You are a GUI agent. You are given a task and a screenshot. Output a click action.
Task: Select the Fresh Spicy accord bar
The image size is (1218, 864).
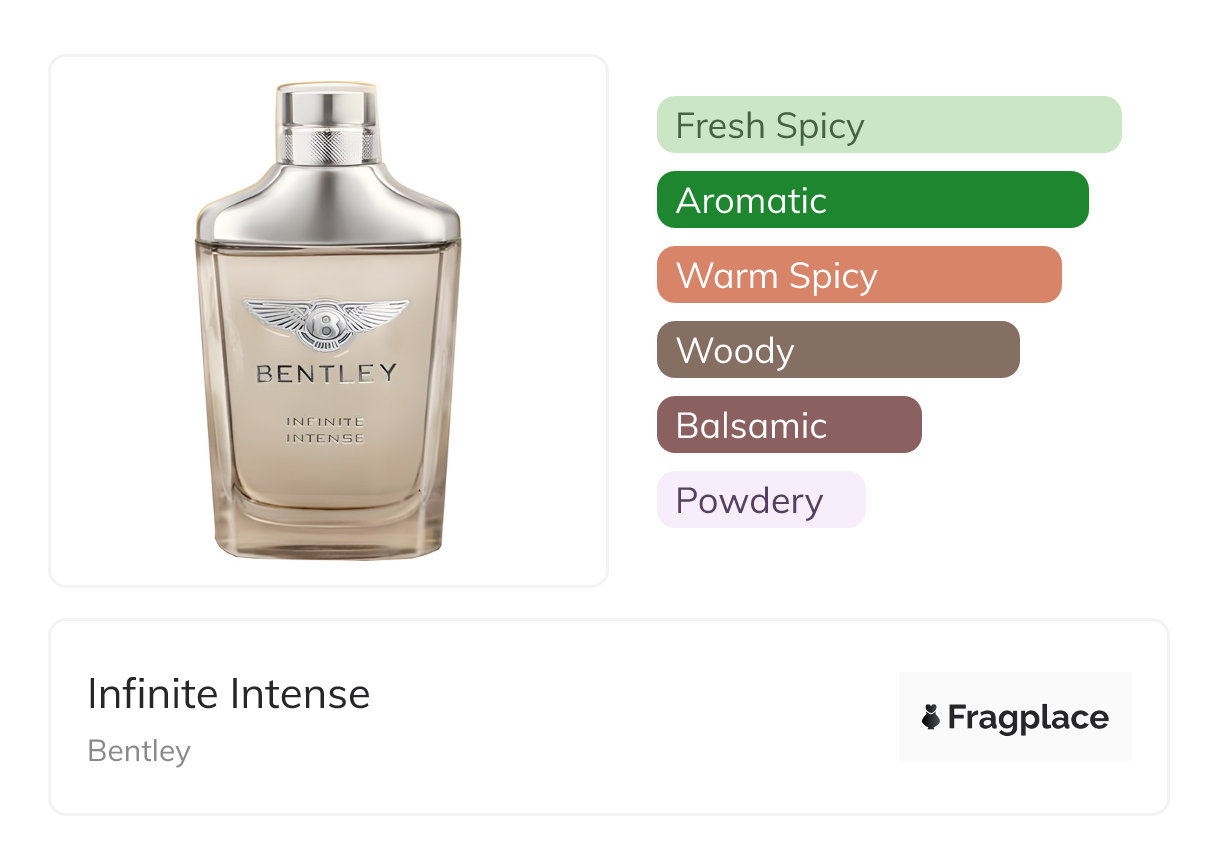click(x=888, y=125)
